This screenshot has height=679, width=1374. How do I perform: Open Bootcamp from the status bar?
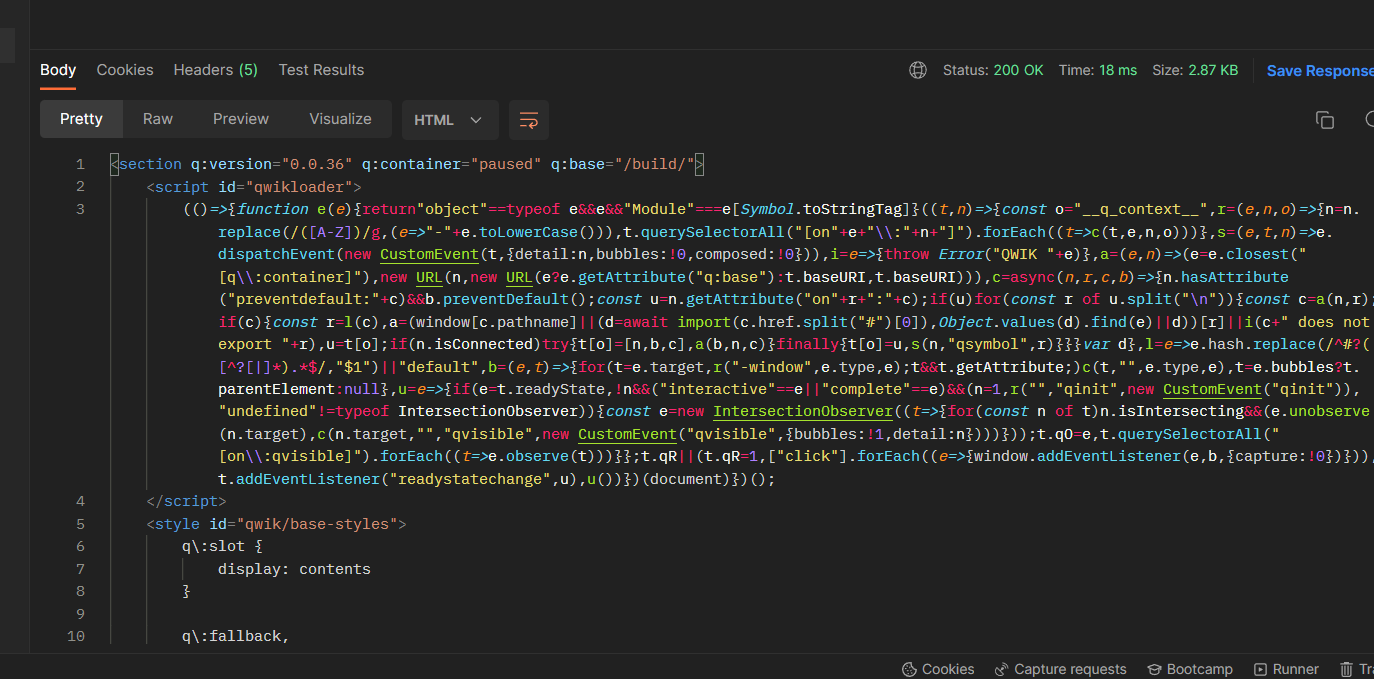coord(1189,669)
